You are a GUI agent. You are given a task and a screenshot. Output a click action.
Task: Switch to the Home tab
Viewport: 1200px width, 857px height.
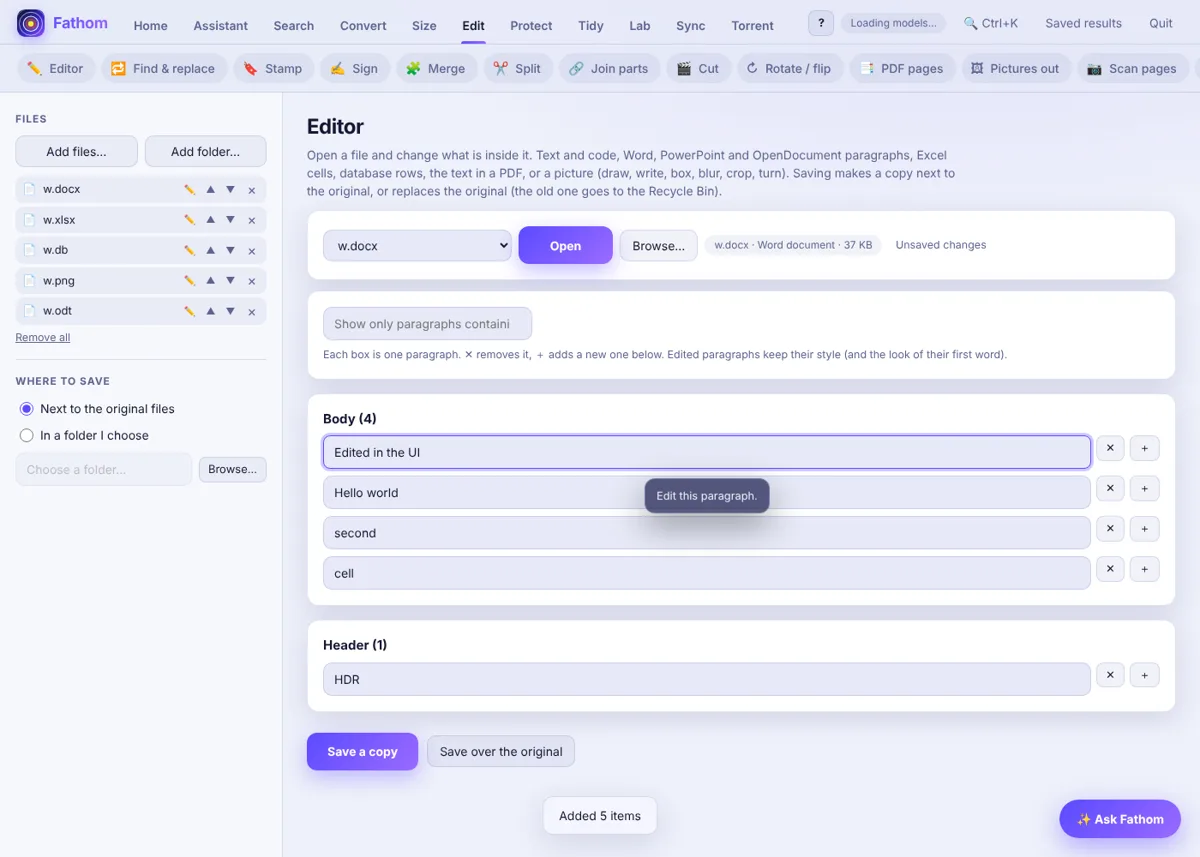151,25
